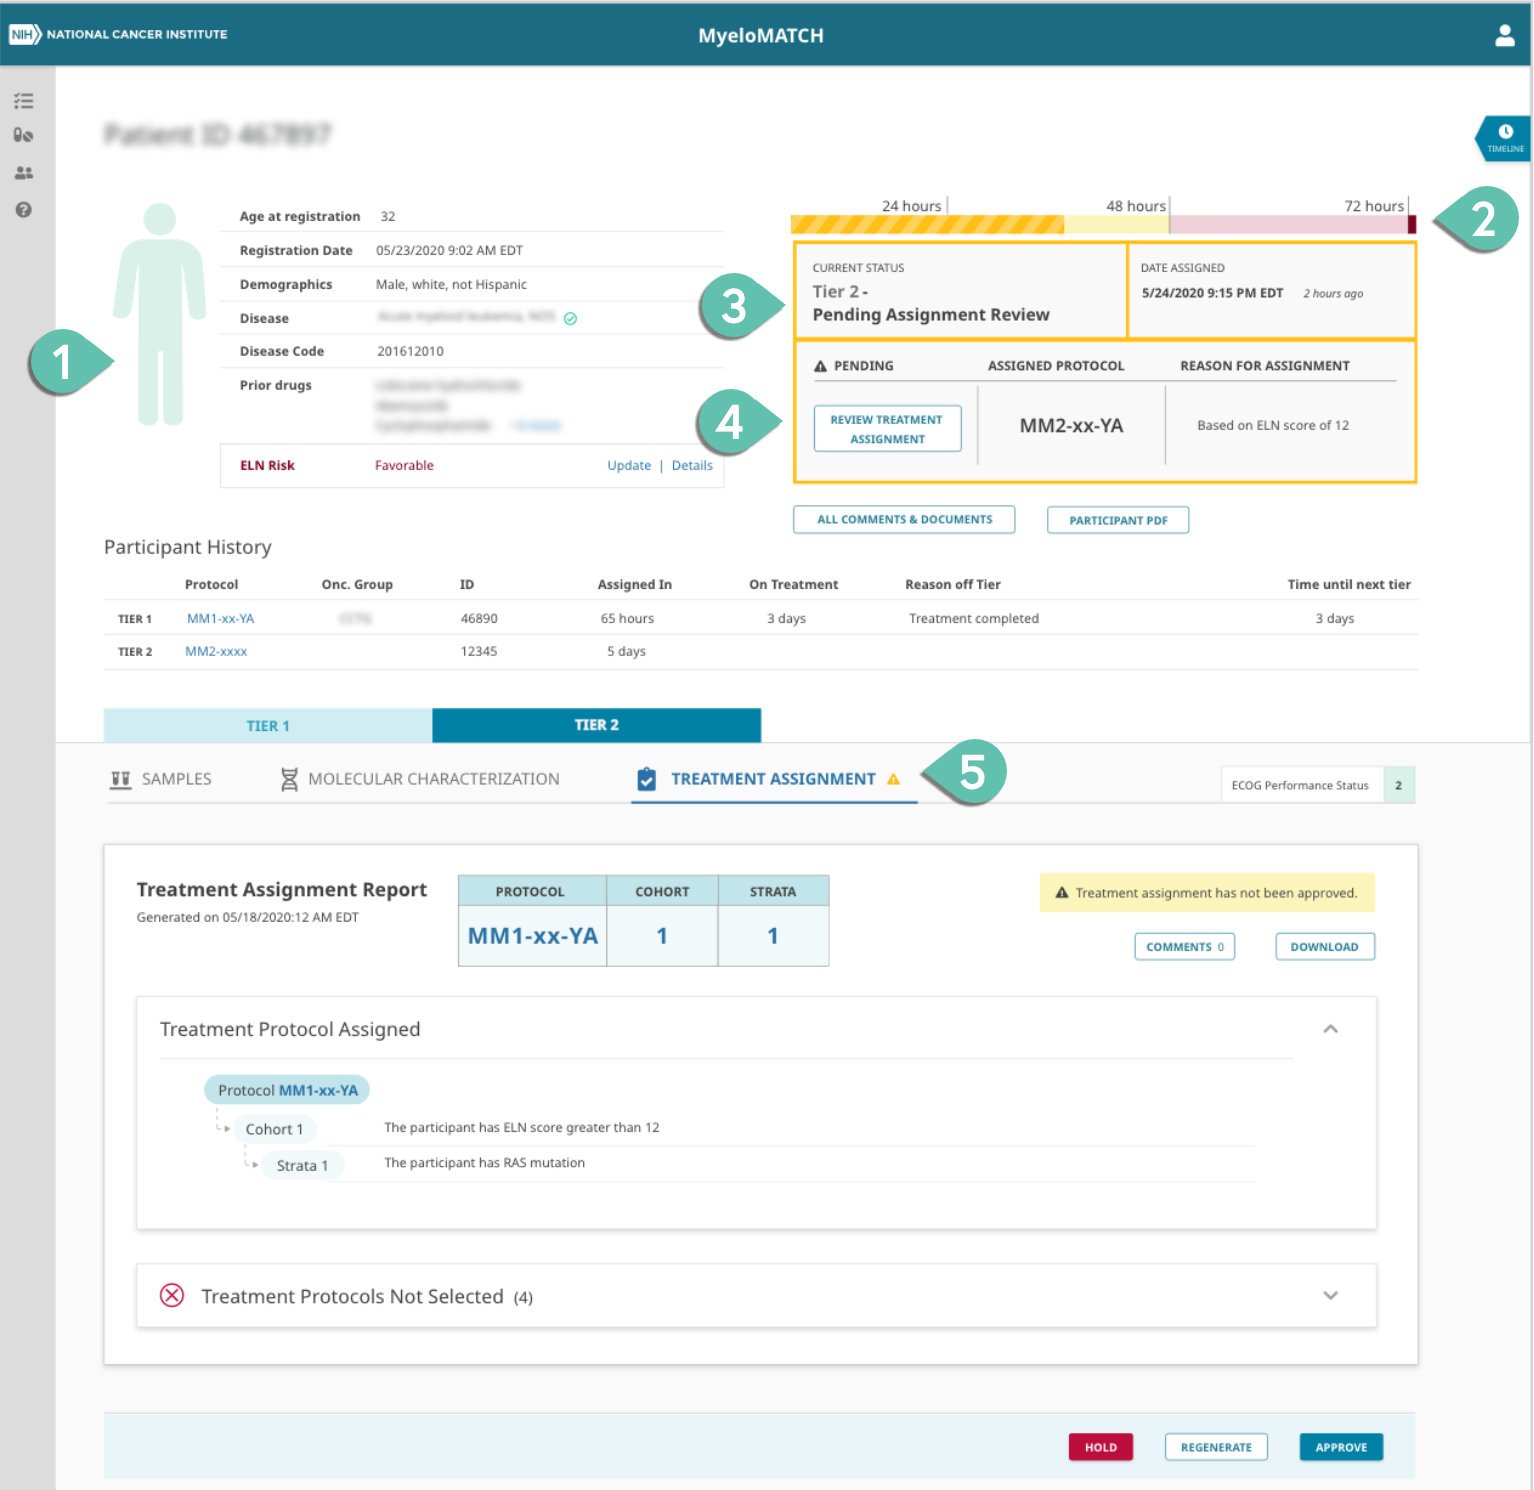Click the Molecular Characterization DNA icon
Screen dimensions: 1534x1490
[289, 779]
